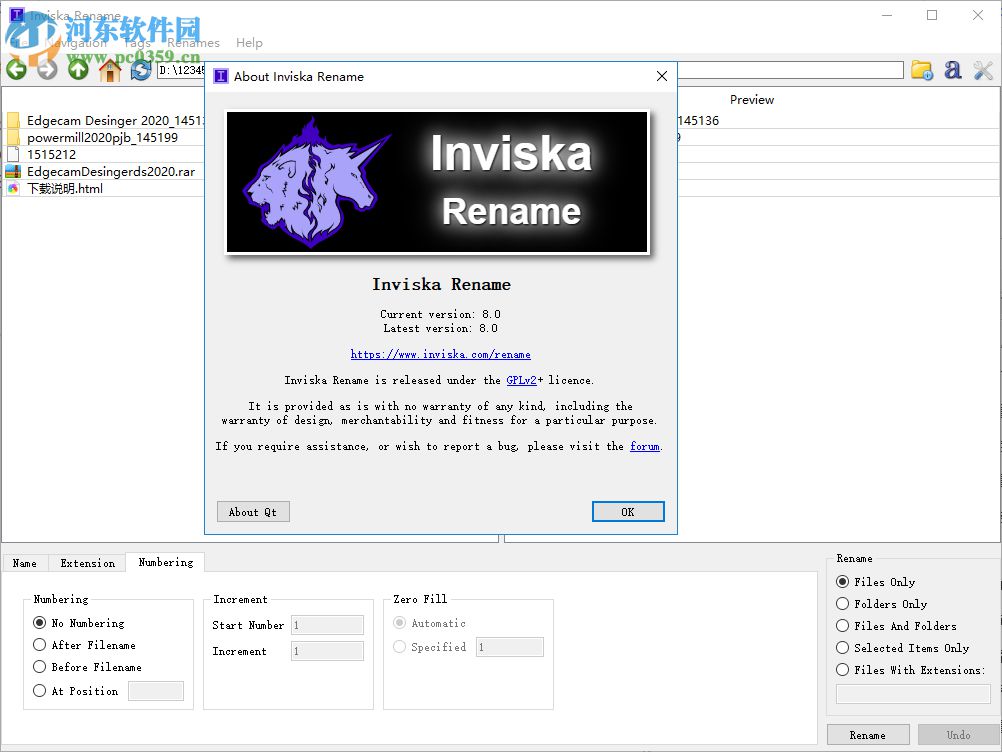Switch to the Extension tab
Viewport: 1002px width, 752px height.
86,563
